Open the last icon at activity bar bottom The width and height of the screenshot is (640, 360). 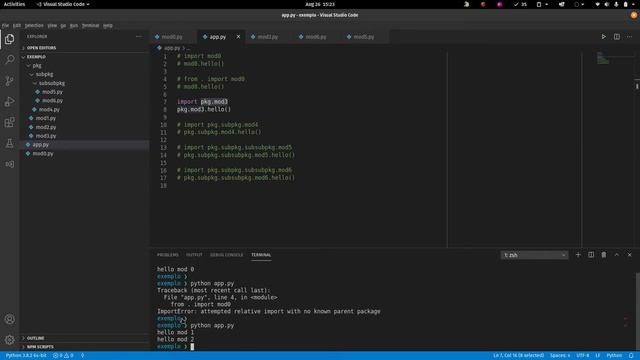(9, 339)
